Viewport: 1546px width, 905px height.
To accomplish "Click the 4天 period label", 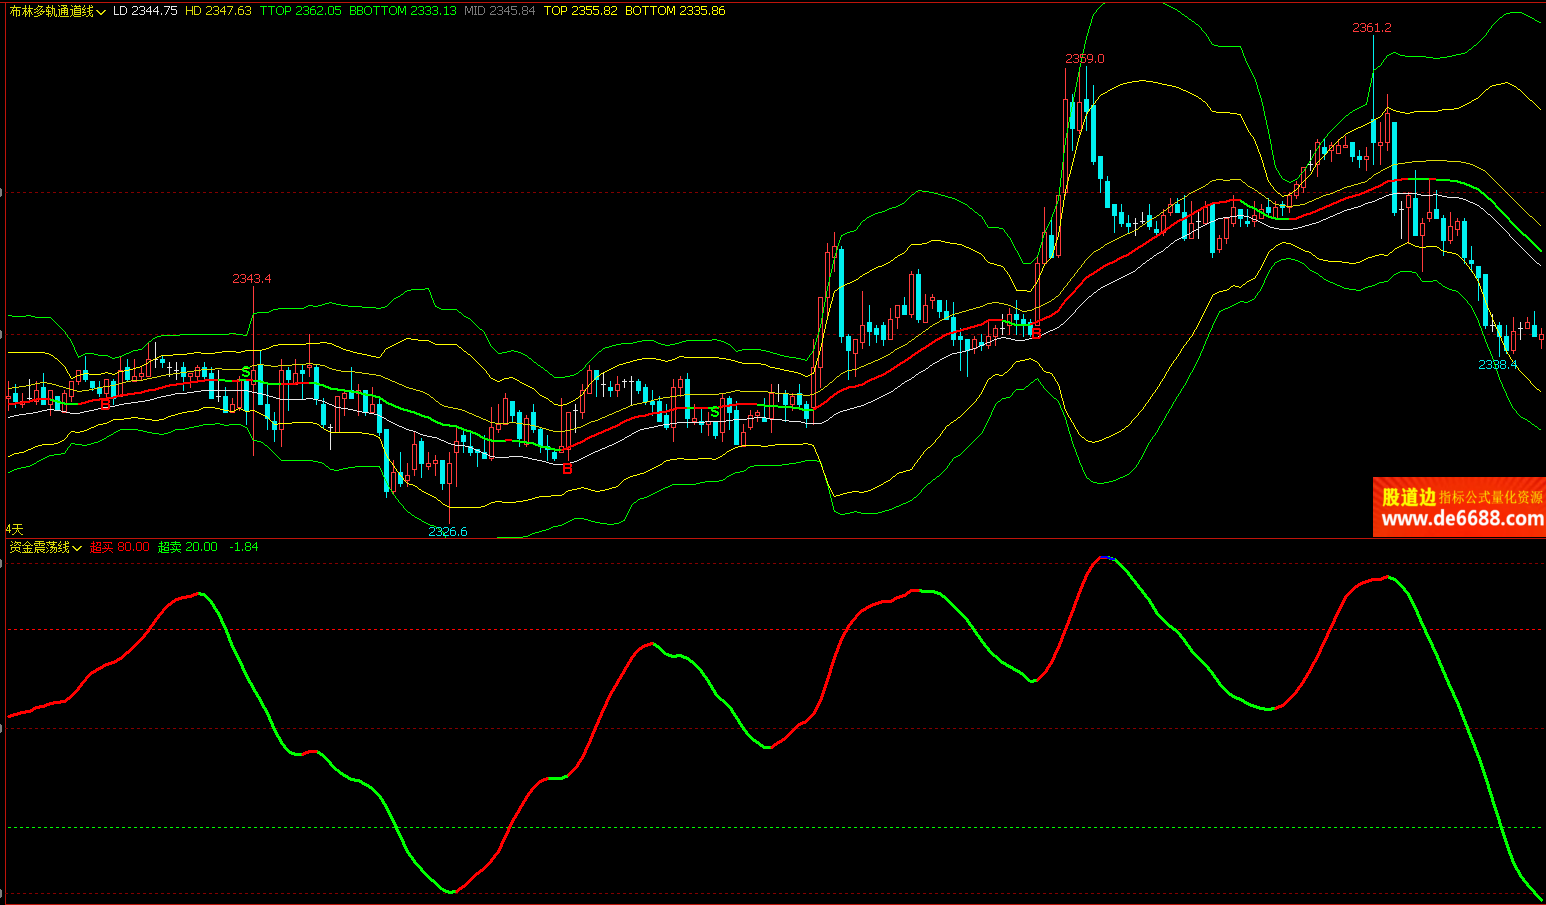I will [14, 528].
